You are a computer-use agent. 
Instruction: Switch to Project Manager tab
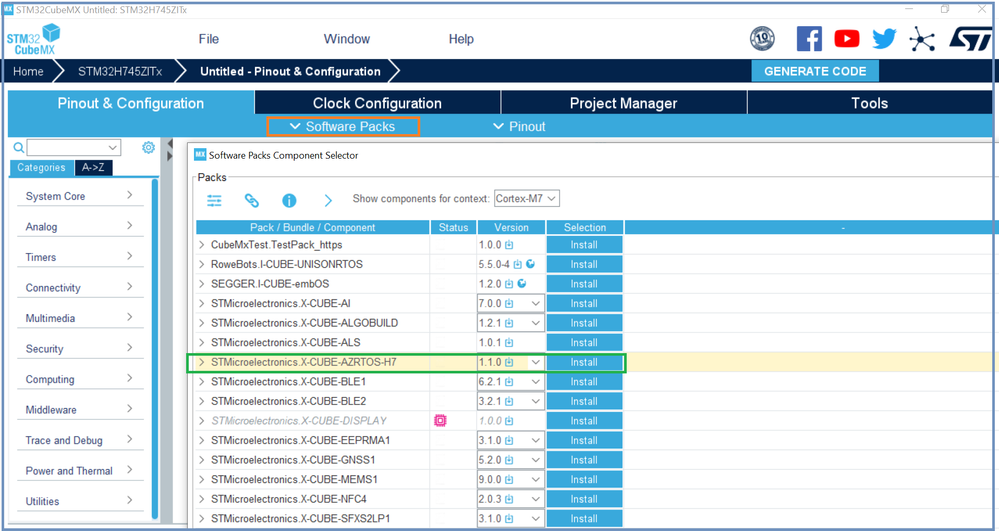(624, 103)
